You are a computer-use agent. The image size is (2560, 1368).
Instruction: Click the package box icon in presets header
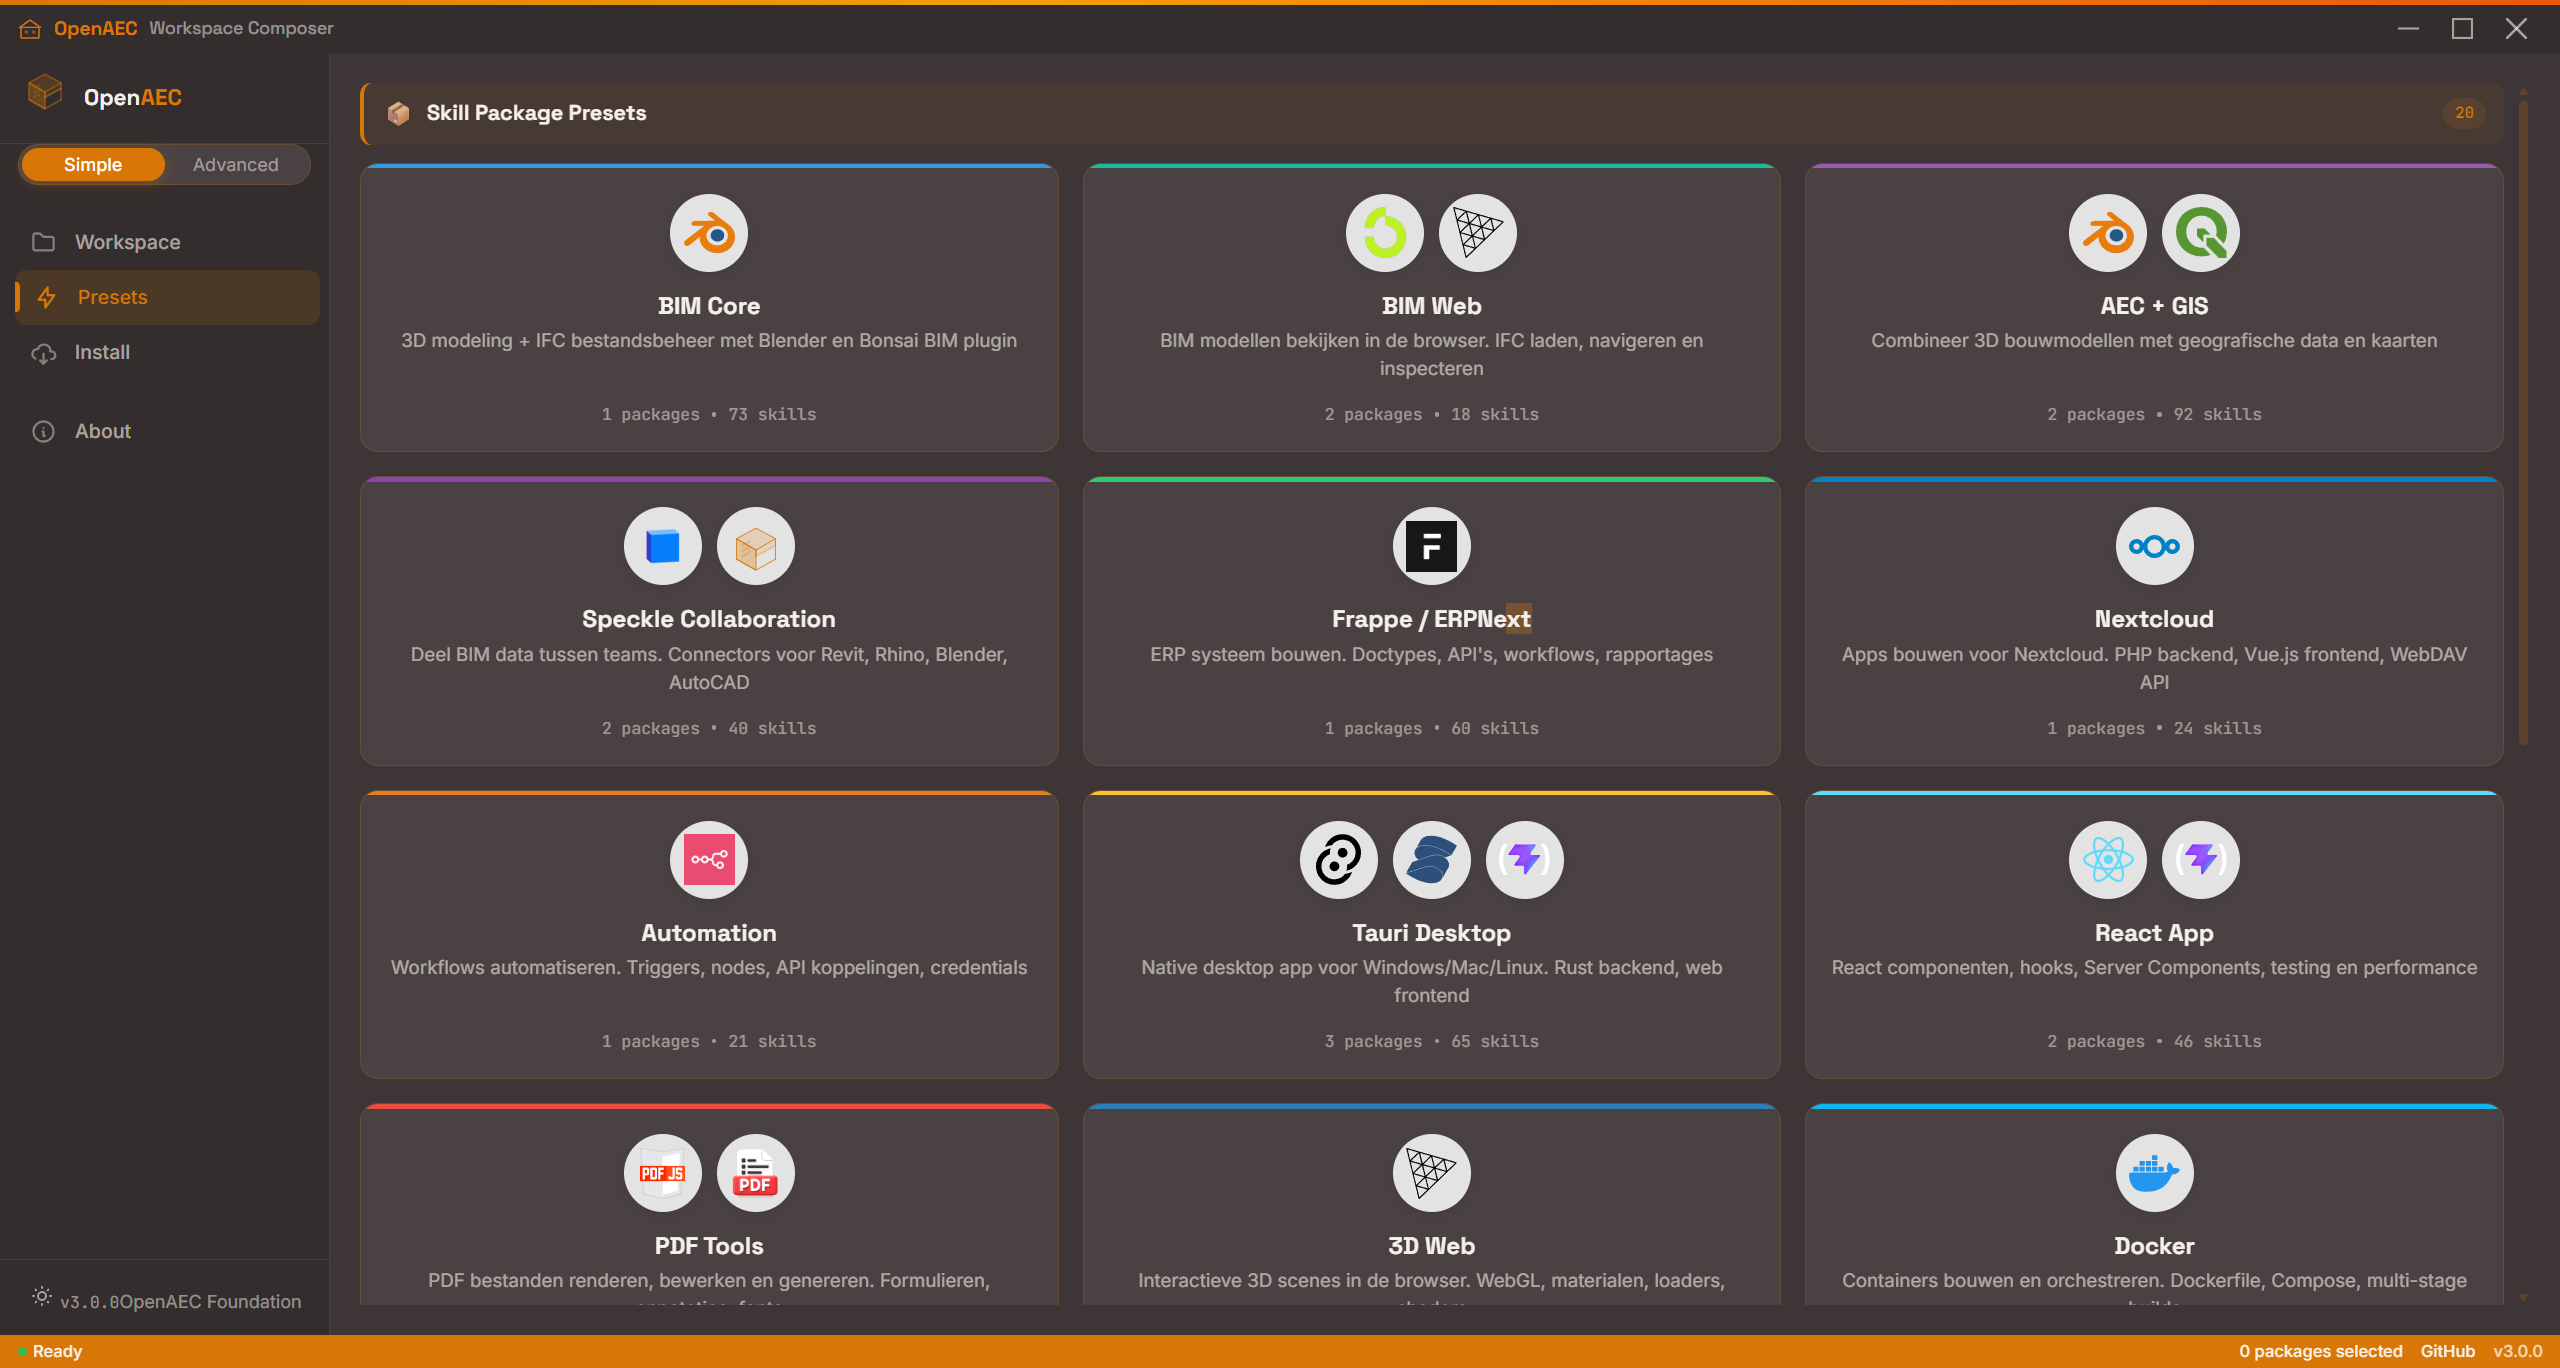(398, 113)
